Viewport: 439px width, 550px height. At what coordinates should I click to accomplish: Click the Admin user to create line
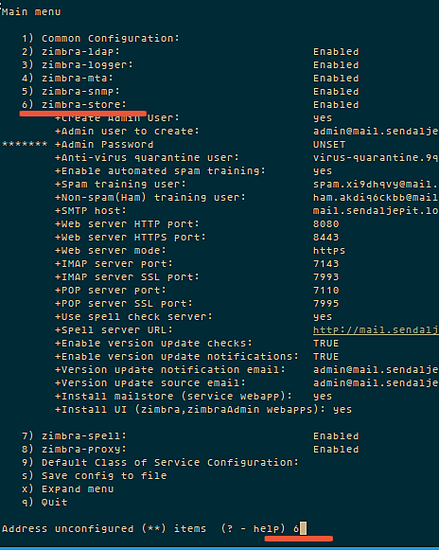pyautogui.click(x=247, y=131)
